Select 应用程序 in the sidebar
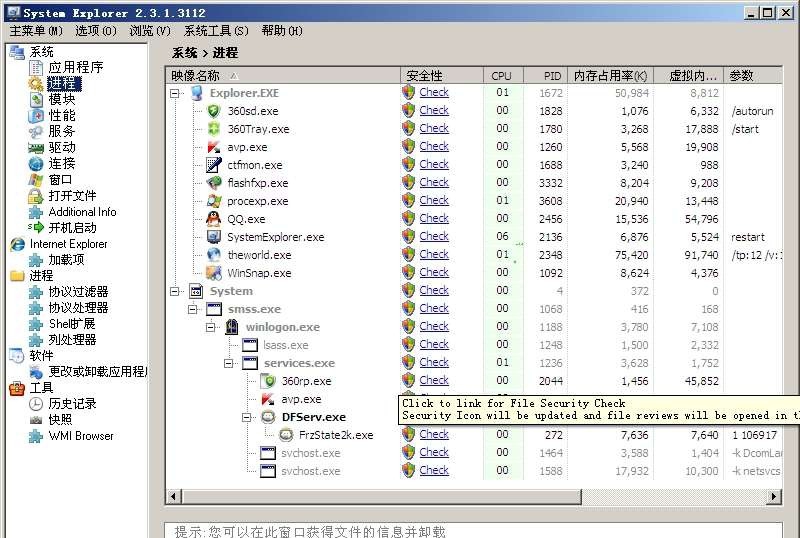Screen dimensions: 800x538 coord(76,67)
